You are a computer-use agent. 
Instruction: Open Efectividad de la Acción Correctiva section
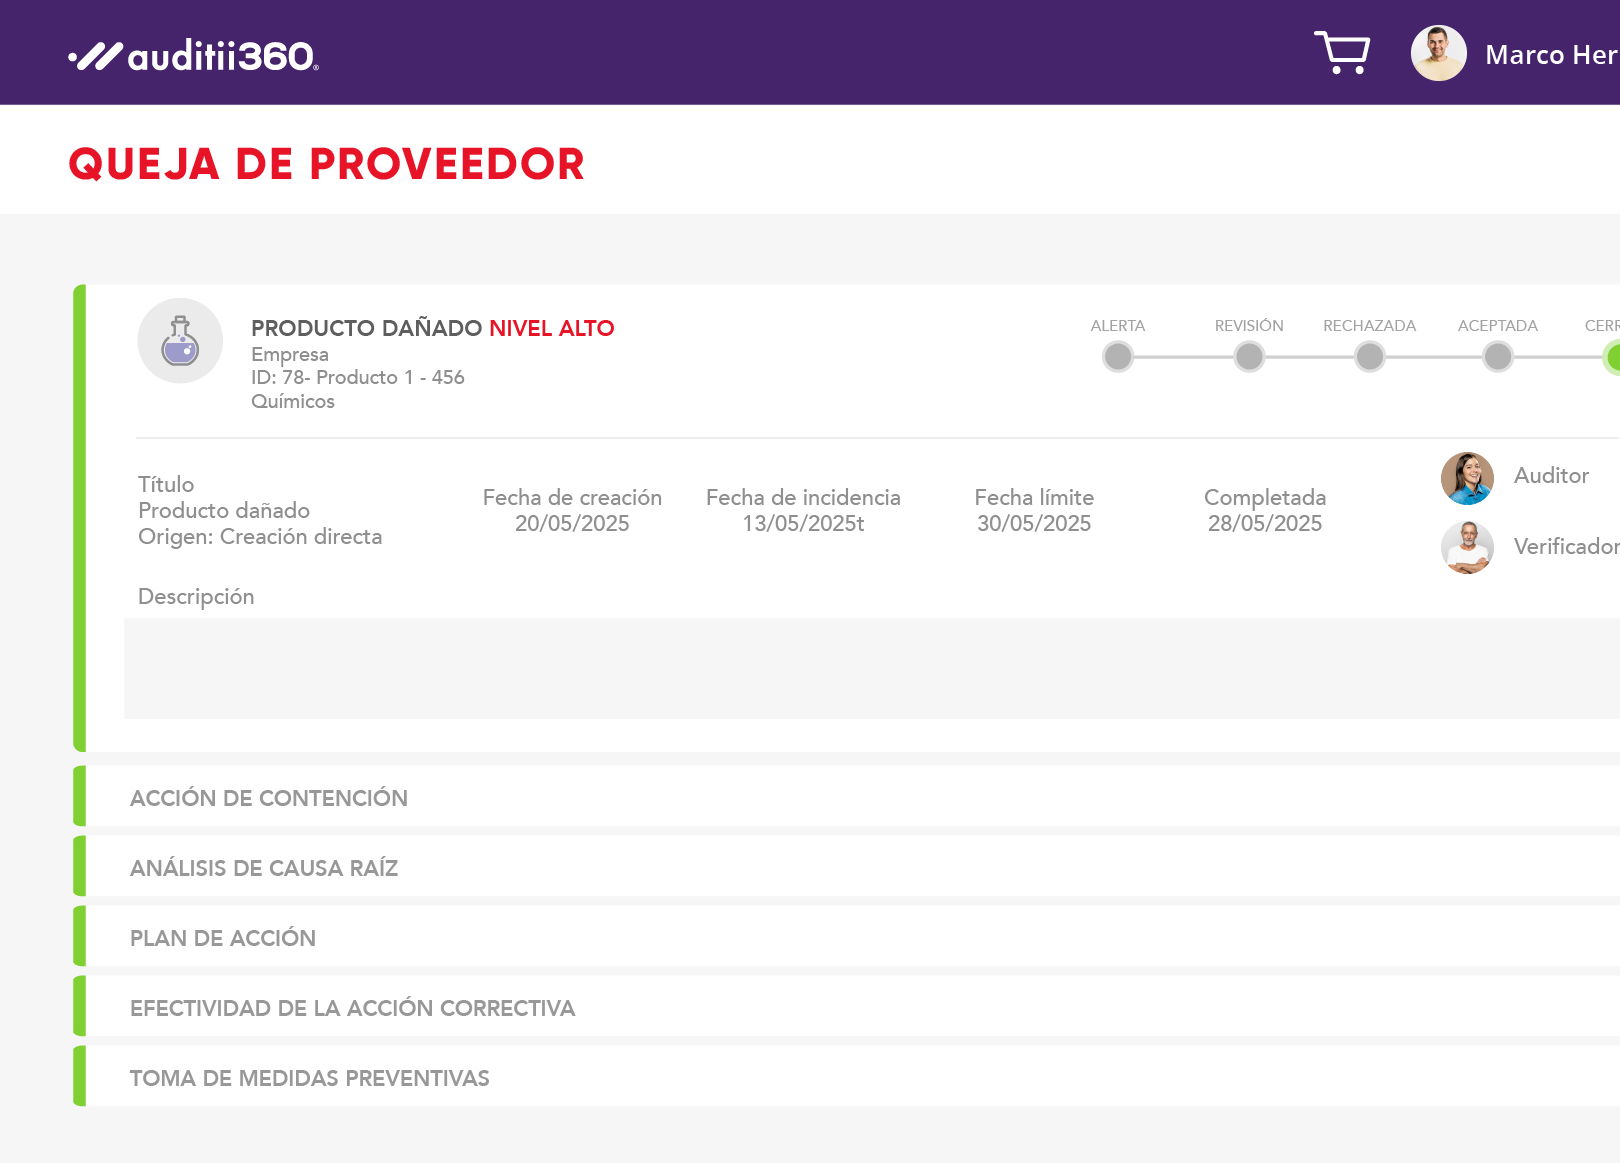(352, 1008)
